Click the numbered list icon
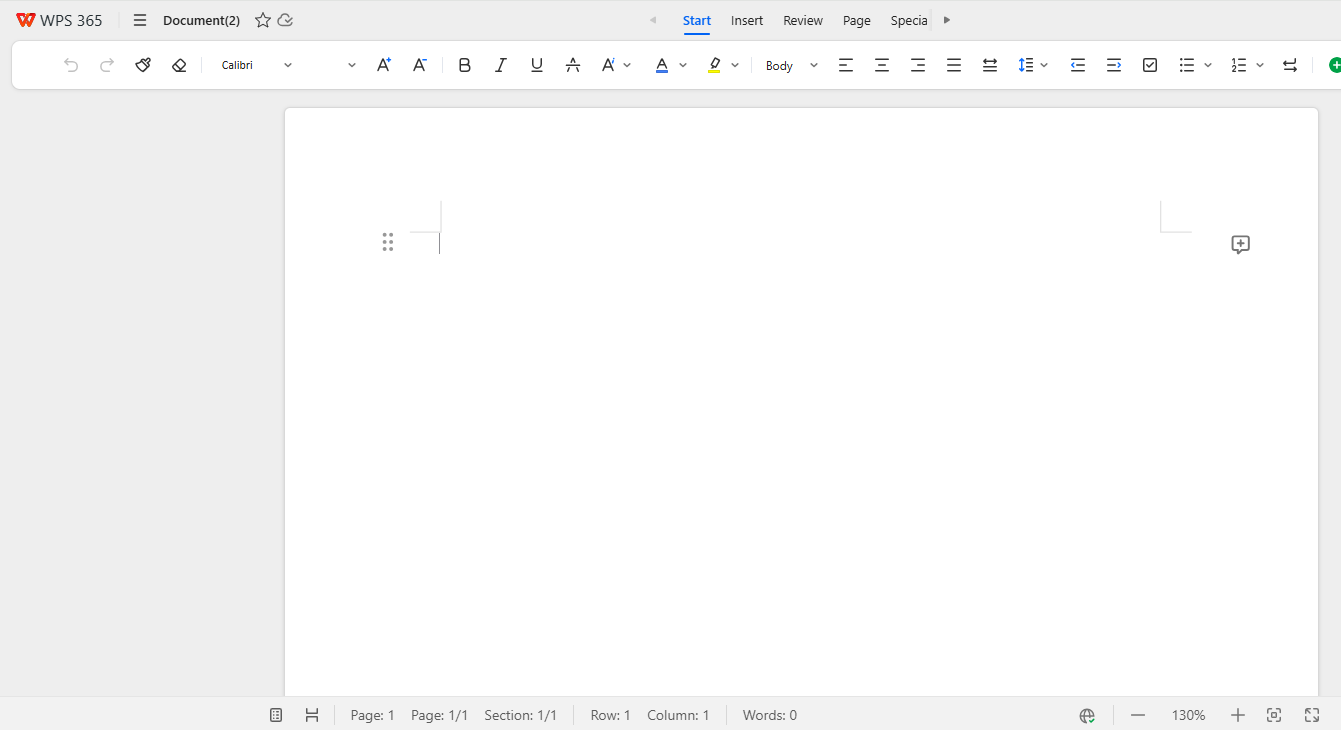This screenshot has height=730, width=1341. [1239, 65]
